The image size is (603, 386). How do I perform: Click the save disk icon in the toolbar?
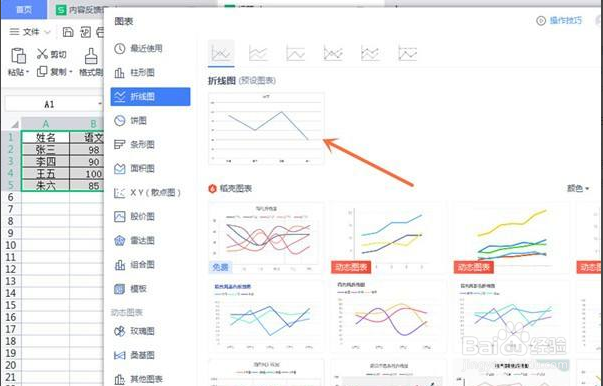tap(68, 32)
